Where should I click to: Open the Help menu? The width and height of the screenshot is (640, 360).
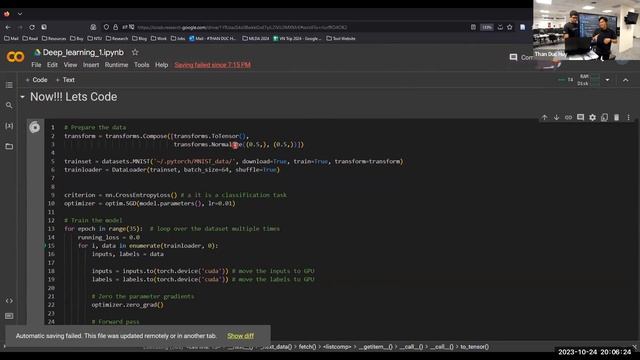point(161,65)
